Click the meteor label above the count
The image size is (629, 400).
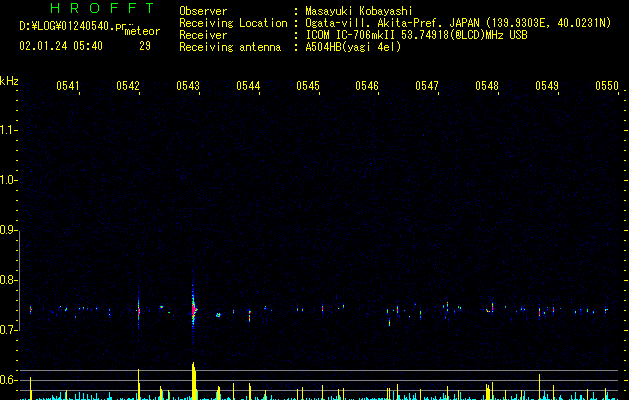point(142,31)
